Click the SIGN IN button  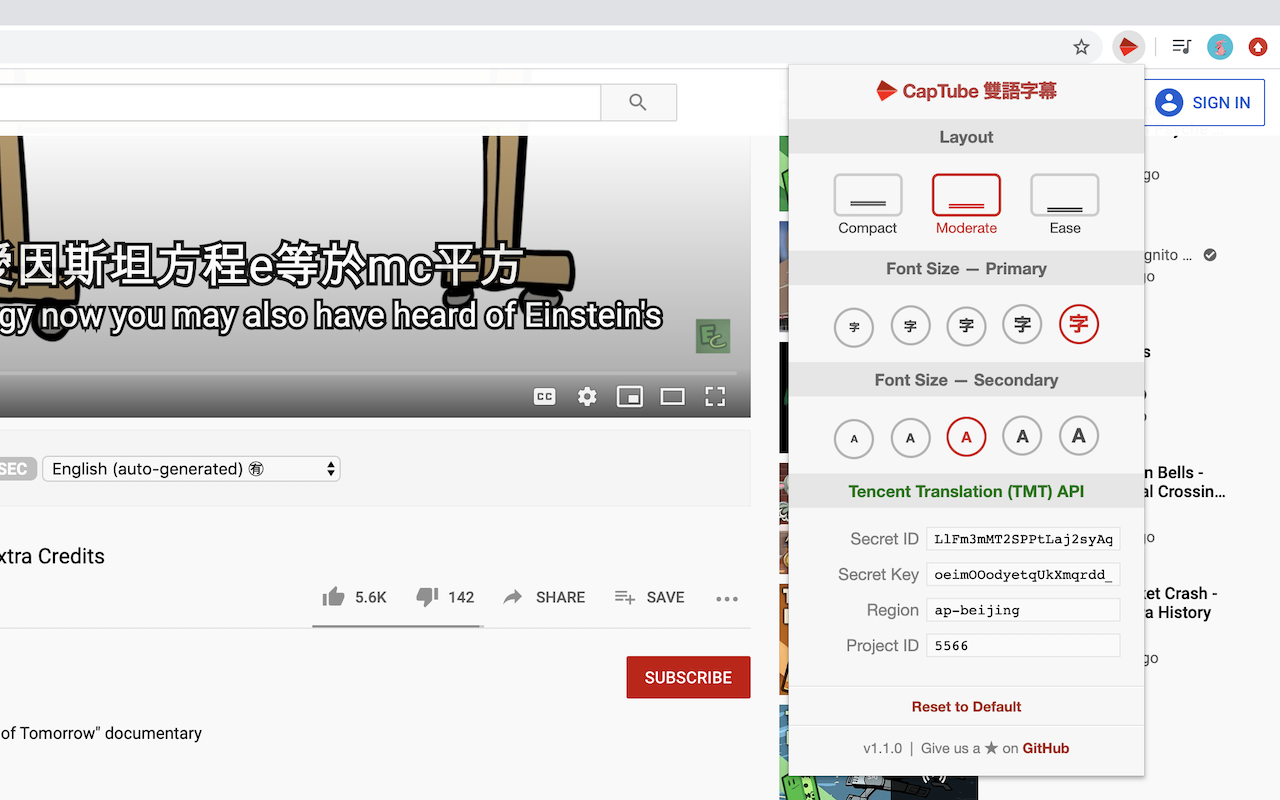point(1203,102)
